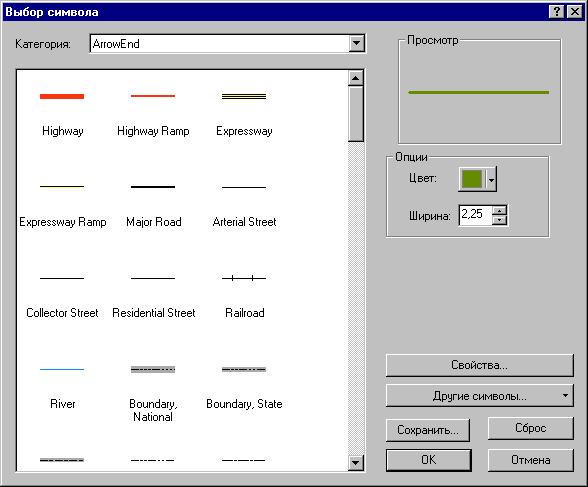Image resolution: width=588 pixels, height=487 pixels.
Task: Select the Highway line symbol
Action: (x=62, y=112)
